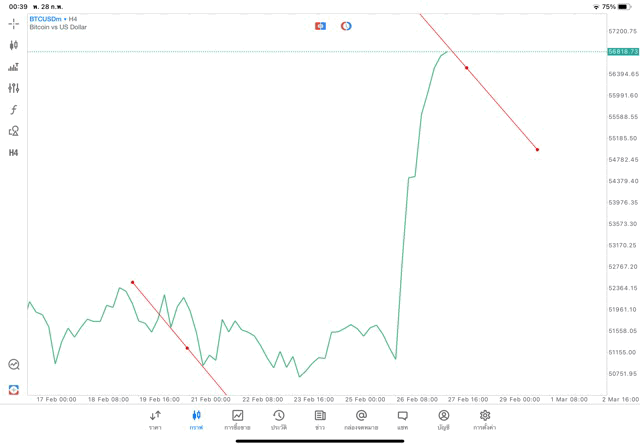Switch to the การซื้อขาย (Trade) tab
The width and height of the screenshot is (640, 447).
pos(237,419)
